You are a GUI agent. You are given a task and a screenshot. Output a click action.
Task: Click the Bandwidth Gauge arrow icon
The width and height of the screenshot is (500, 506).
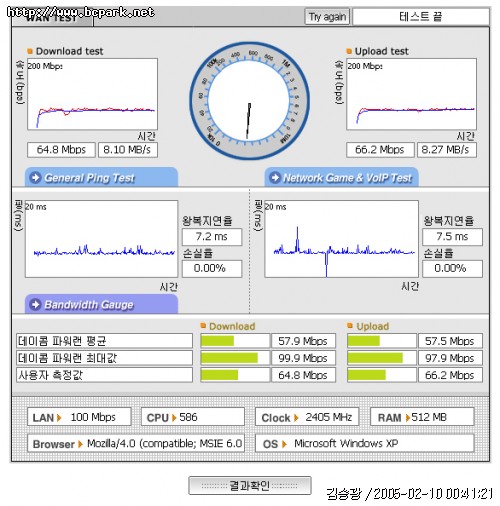click(x=35, y=304)
